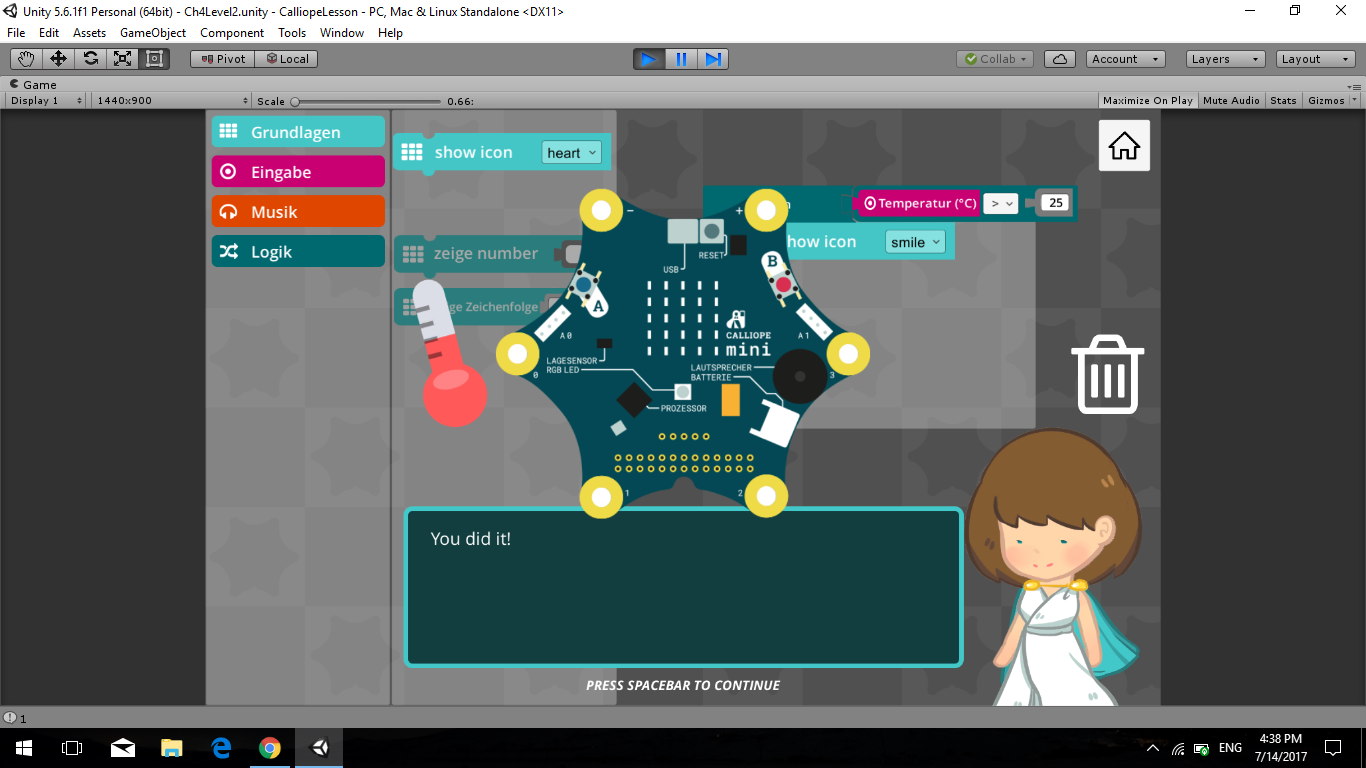Open the smile icon dropdown

[915, 241]
